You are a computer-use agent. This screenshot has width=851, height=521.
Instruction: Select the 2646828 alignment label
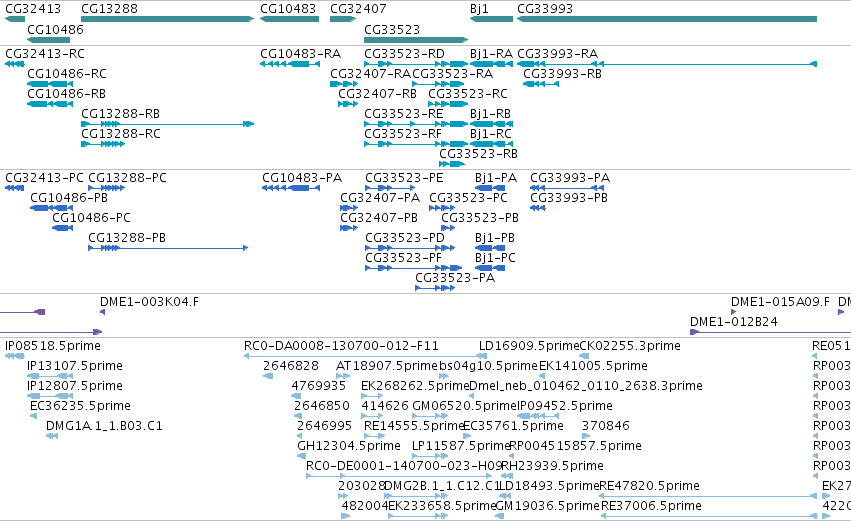291,366
